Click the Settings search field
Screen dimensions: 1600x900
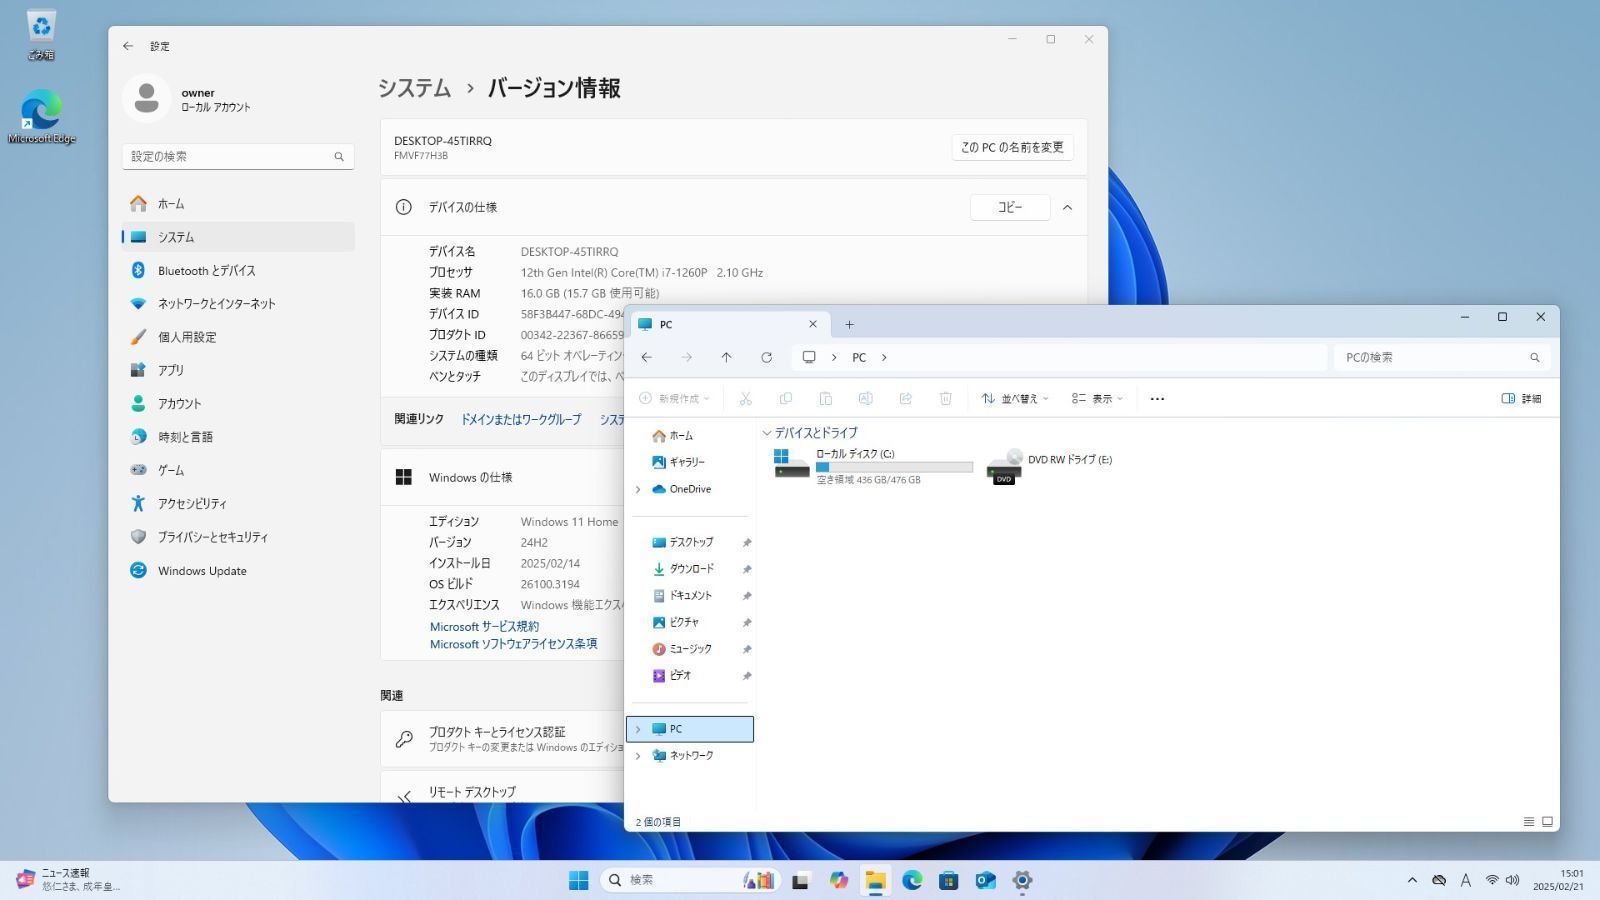pyautogui.click(x=238, y=157)
